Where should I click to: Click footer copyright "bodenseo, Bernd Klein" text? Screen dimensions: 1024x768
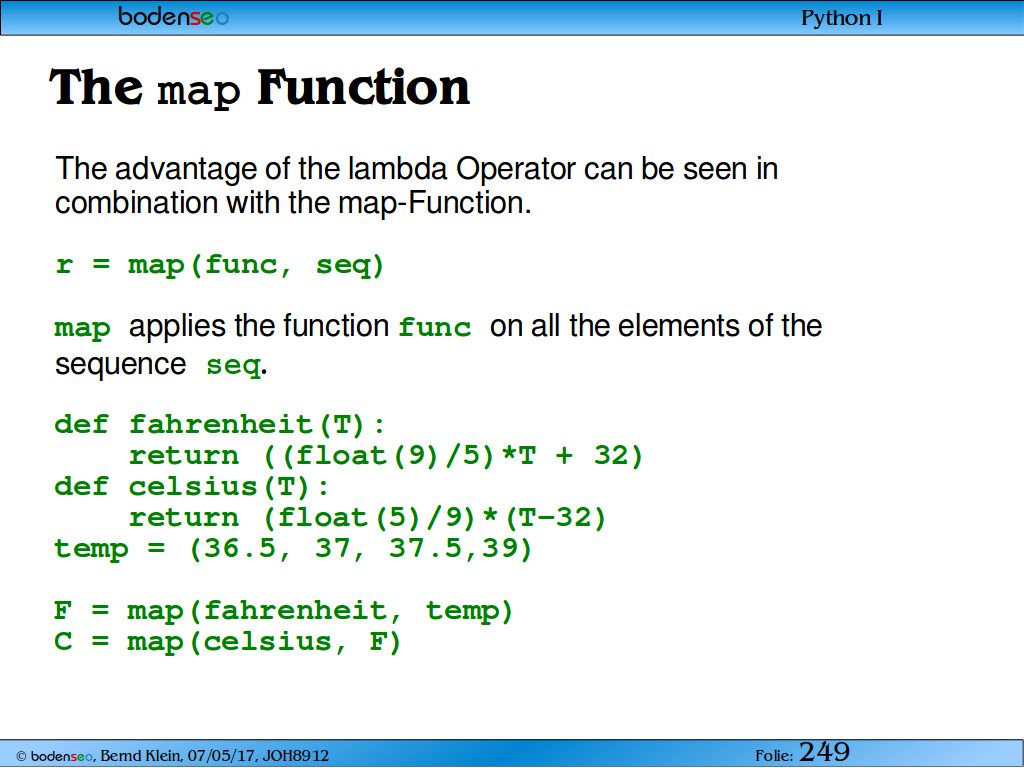(x=98, y=756)
